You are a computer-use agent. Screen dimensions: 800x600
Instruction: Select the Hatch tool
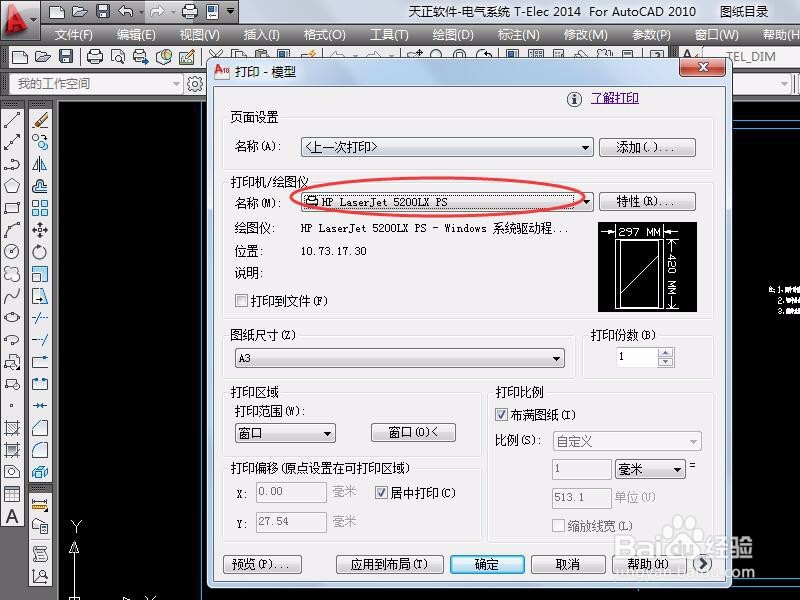pyautogui.click(x=12, y=428)
